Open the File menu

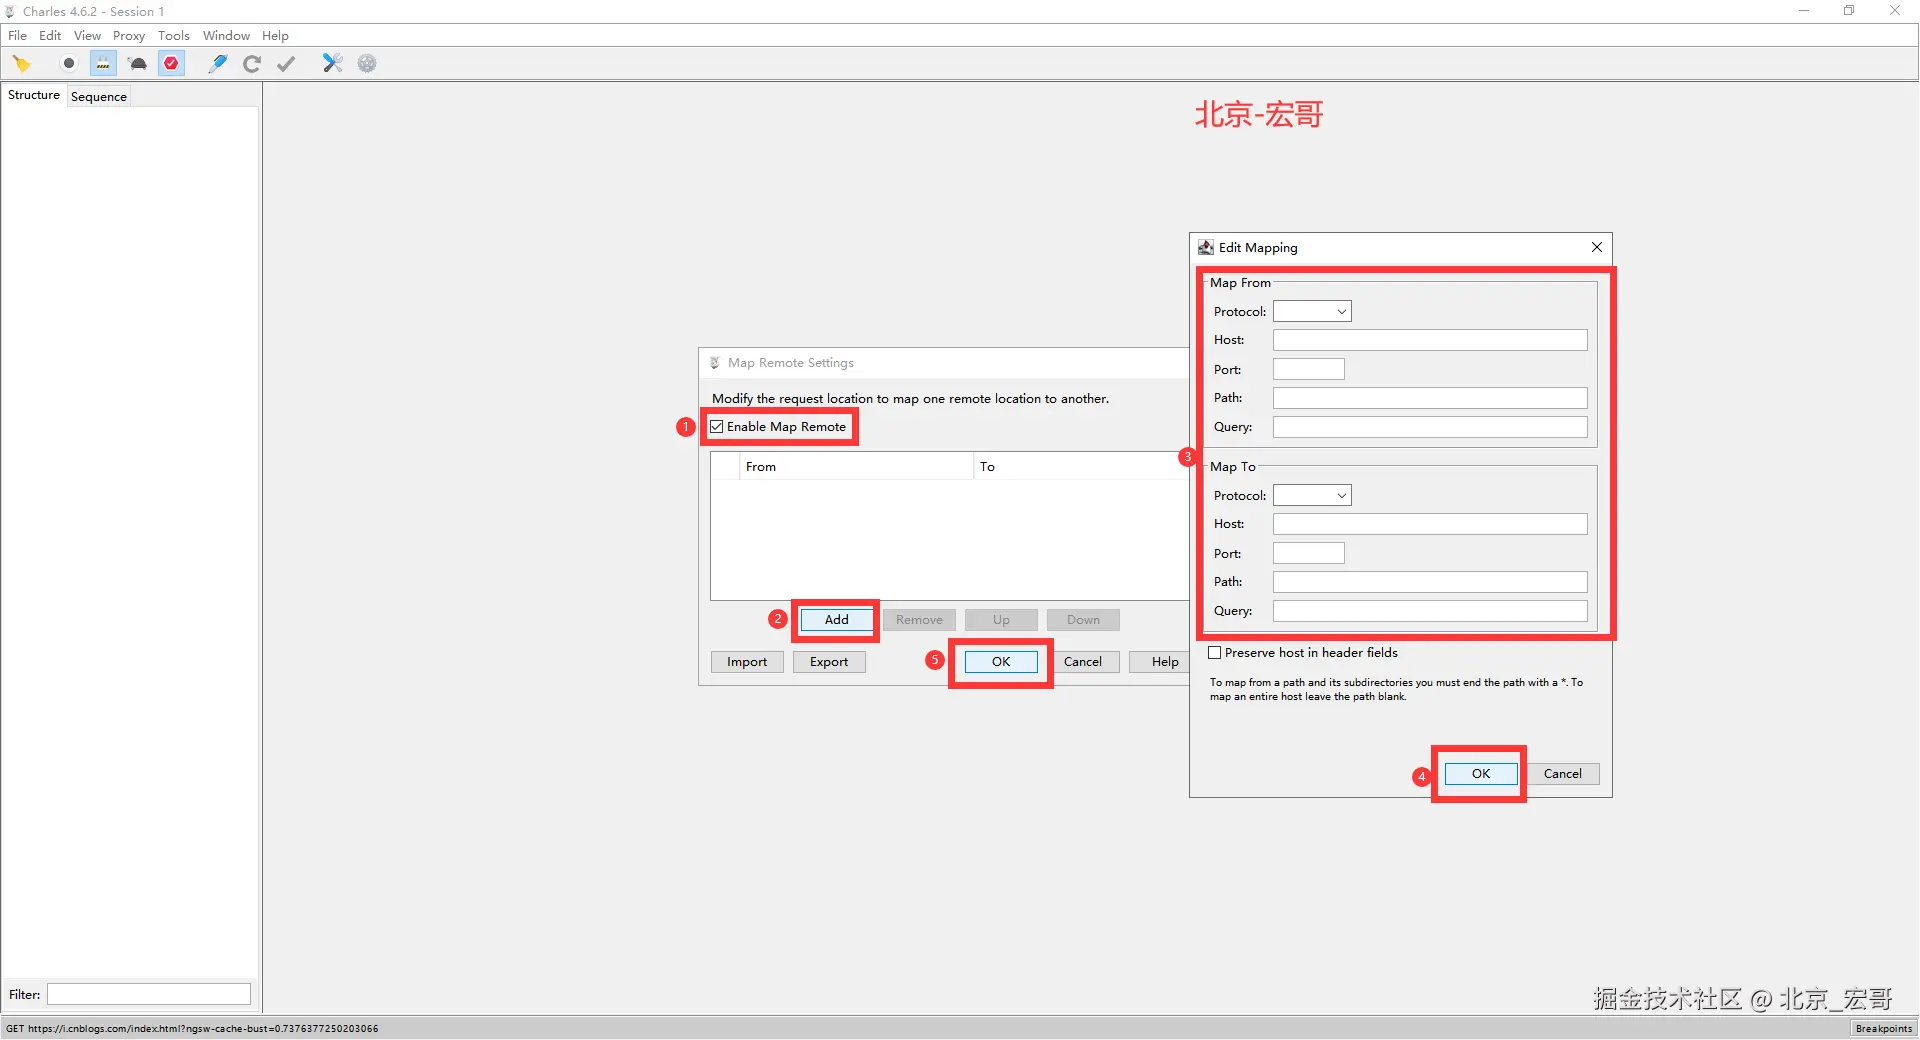[17, 36]
